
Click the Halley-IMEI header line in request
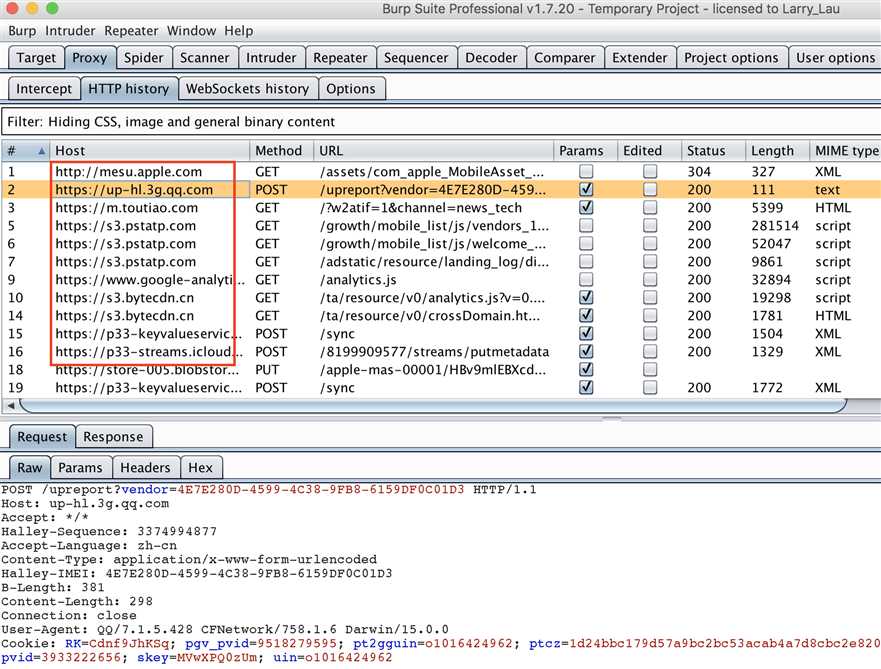[197, 574]
